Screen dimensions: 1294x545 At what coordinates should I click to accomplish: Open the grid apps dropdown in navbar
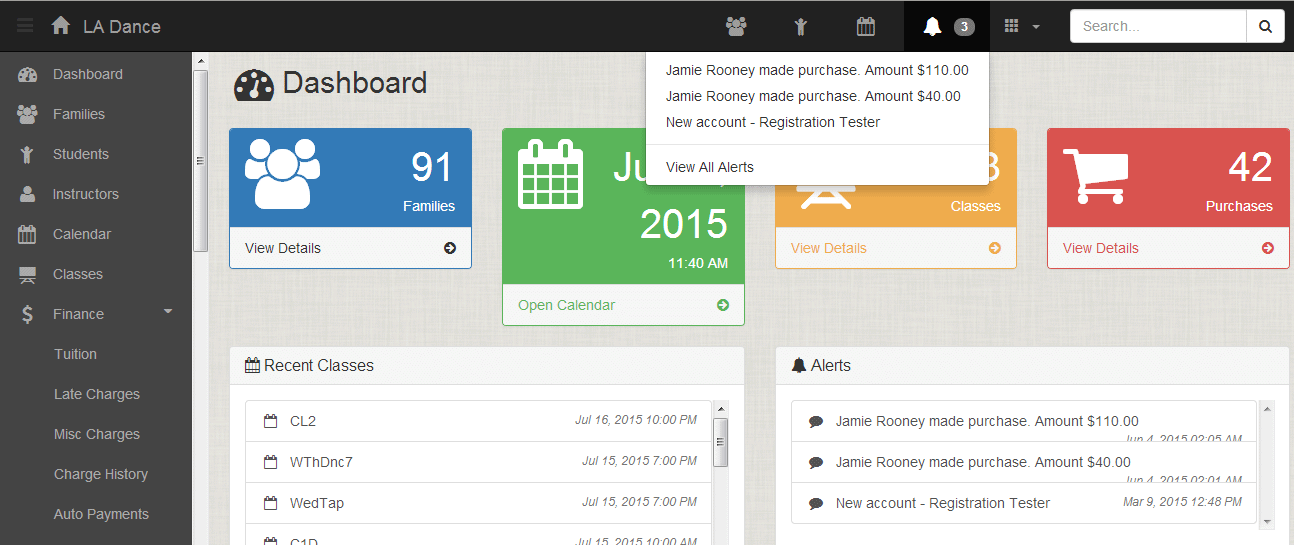coord(1022,27)
